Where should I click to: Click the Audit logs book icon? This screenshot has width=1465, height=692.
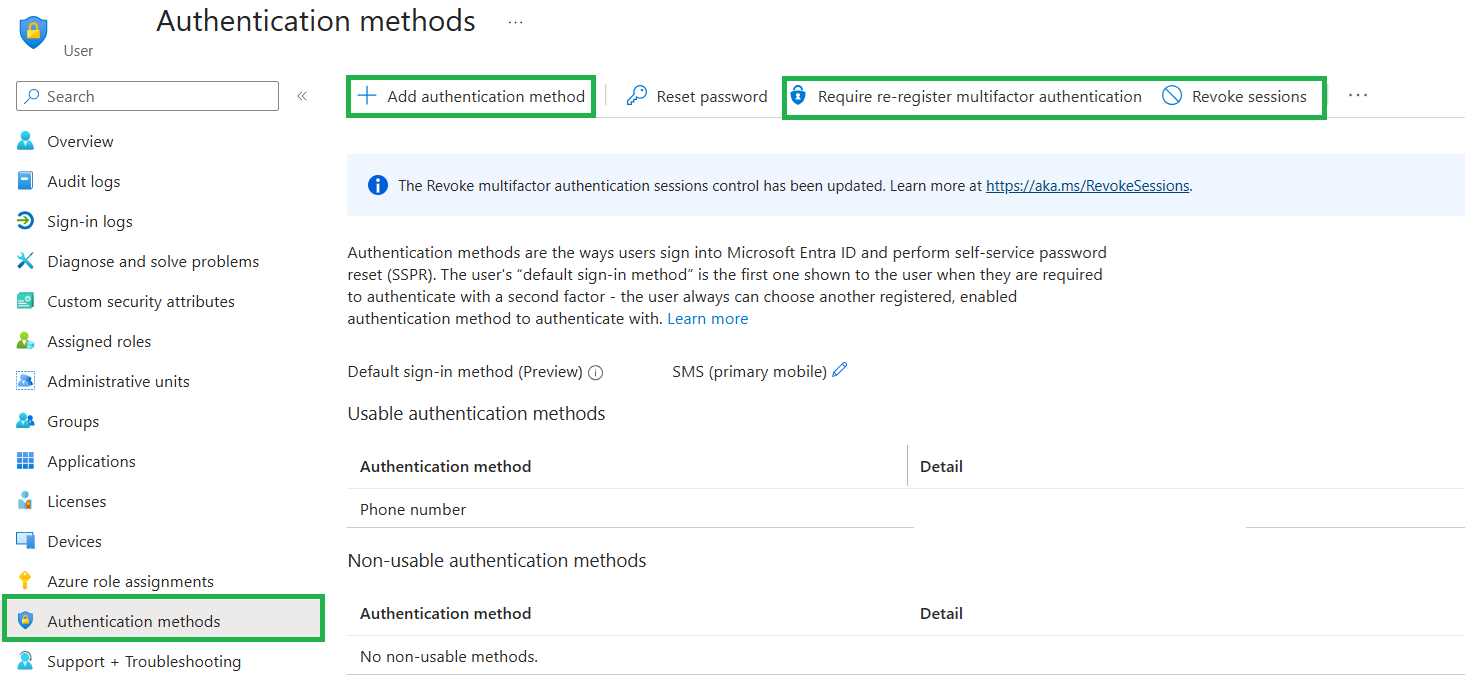click(26, 181)
